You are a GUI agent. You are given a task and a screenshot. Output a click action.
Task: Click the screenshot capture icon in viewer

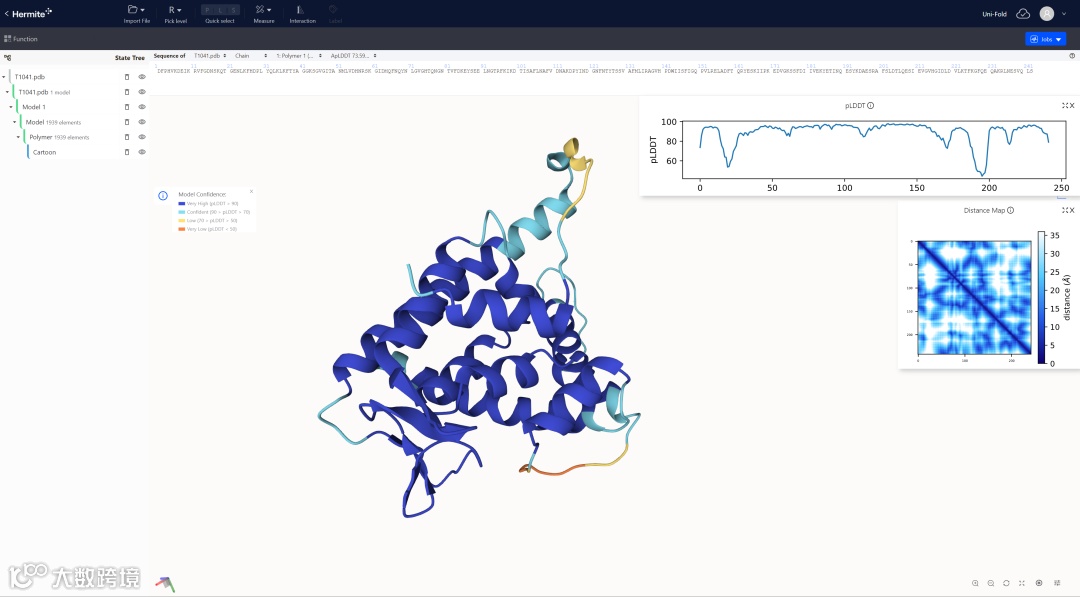click(1039, 583)
